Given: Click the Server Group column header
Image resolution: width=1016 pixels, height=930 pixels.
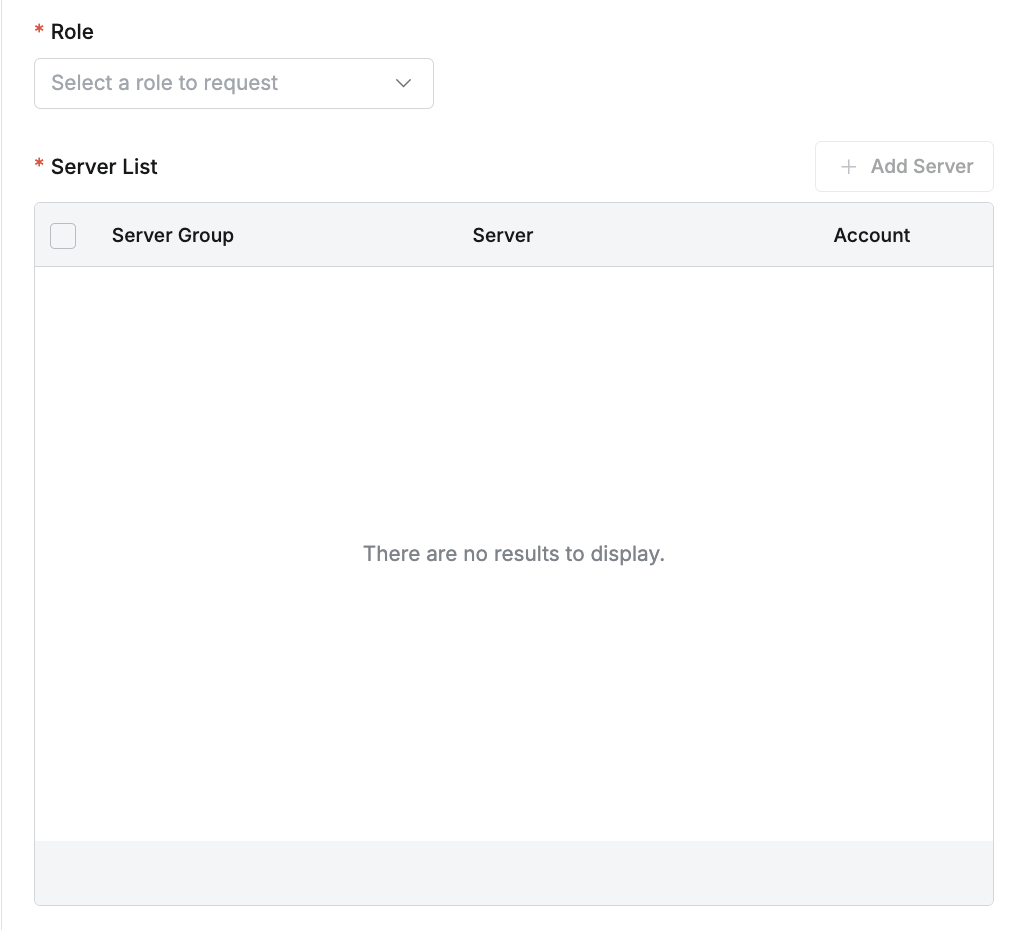Looking at the screenshot, I should 173,235.
